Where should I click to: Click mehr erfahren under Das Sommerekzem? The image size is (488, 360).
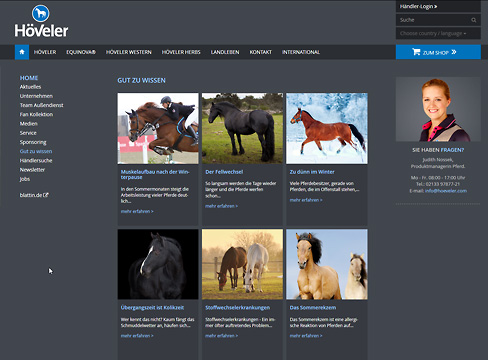point(306,336)
